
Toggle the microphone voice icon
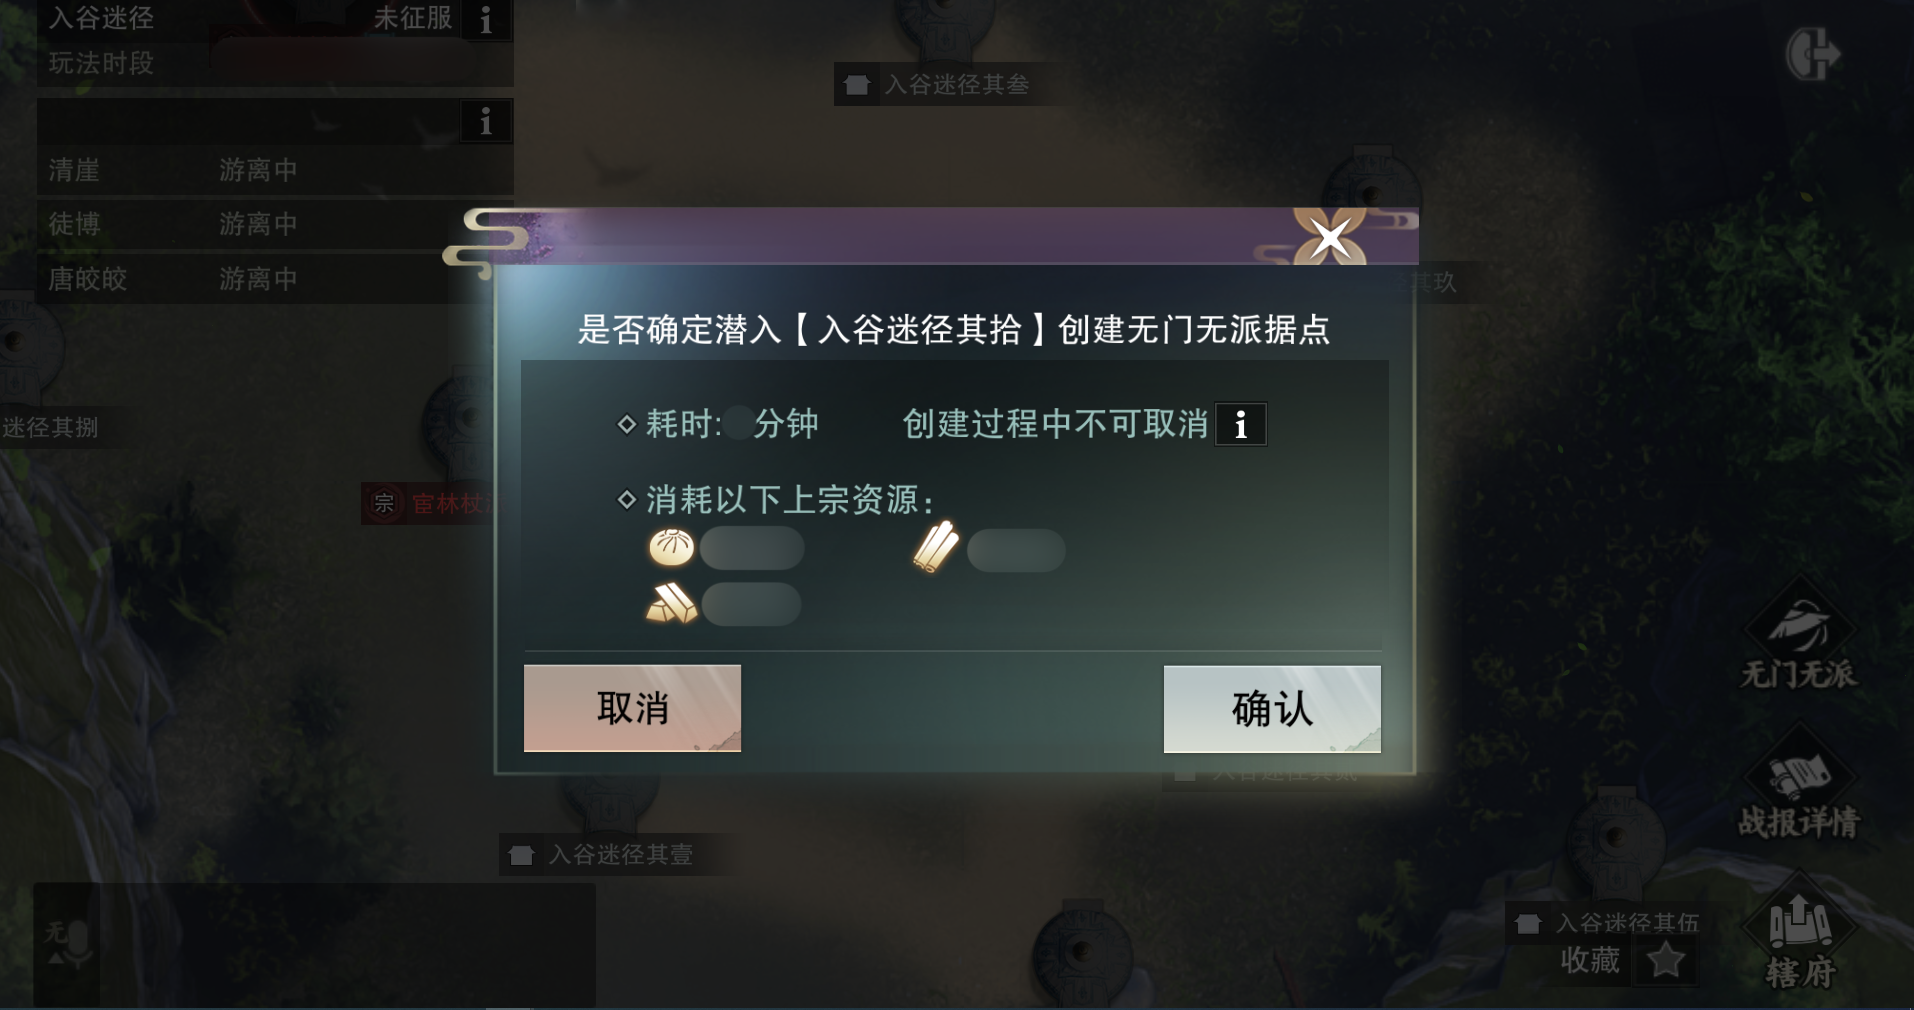pyautogui.click(x=68, y=945)
